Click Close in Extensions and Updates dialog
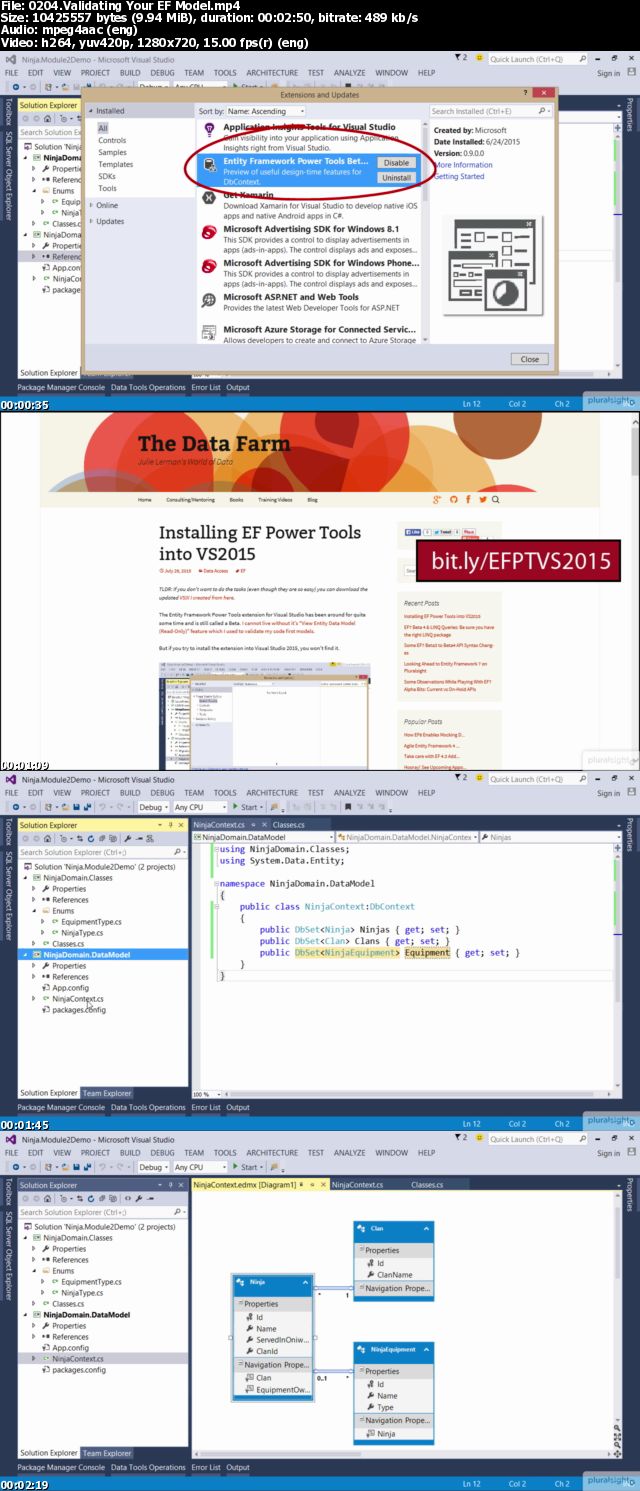 (530, 359)
